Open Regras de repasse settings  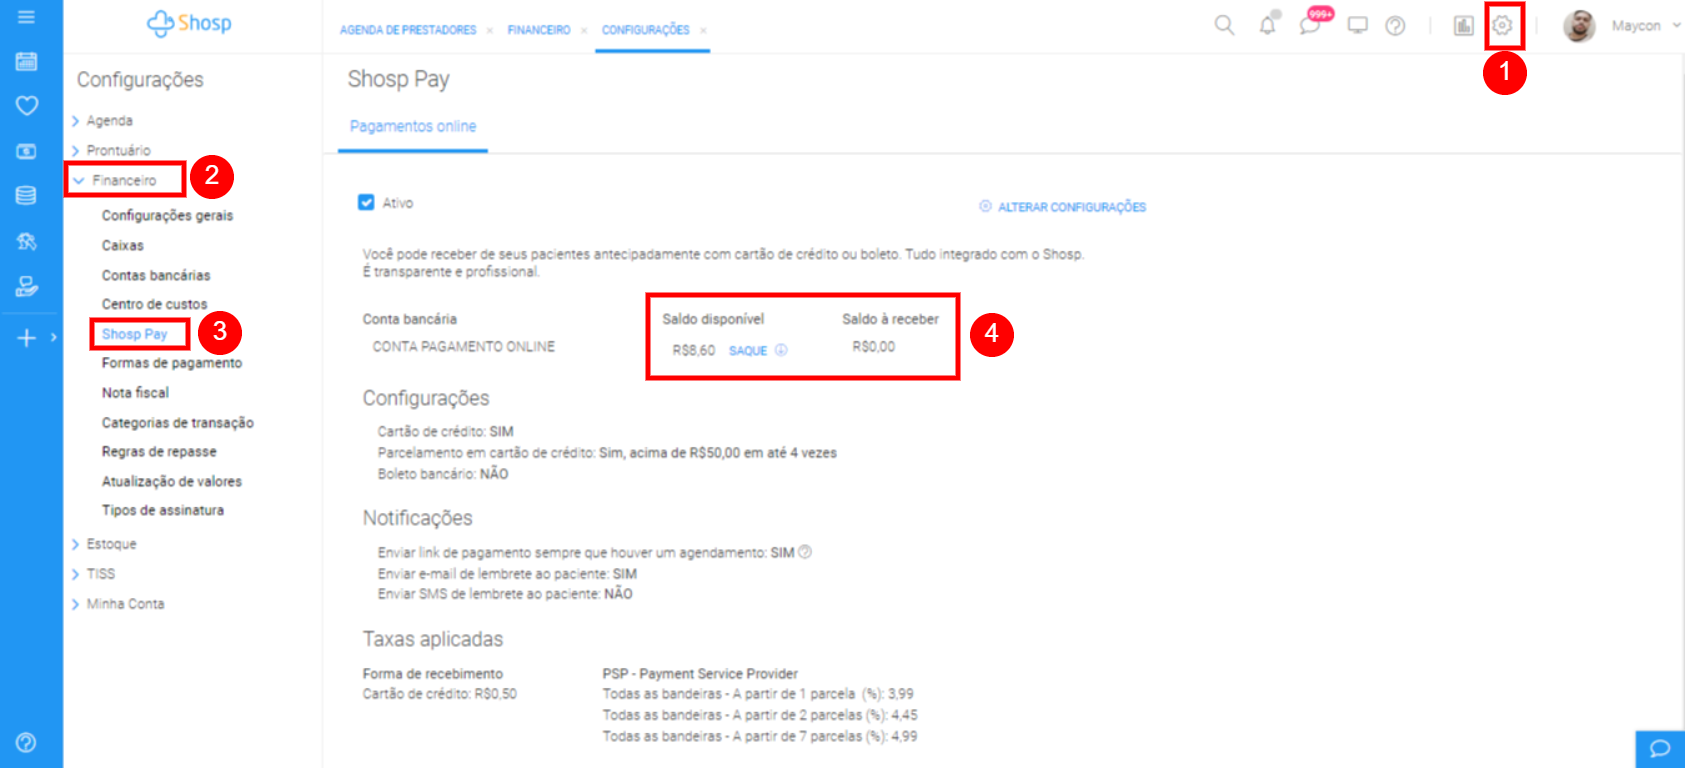159,452
